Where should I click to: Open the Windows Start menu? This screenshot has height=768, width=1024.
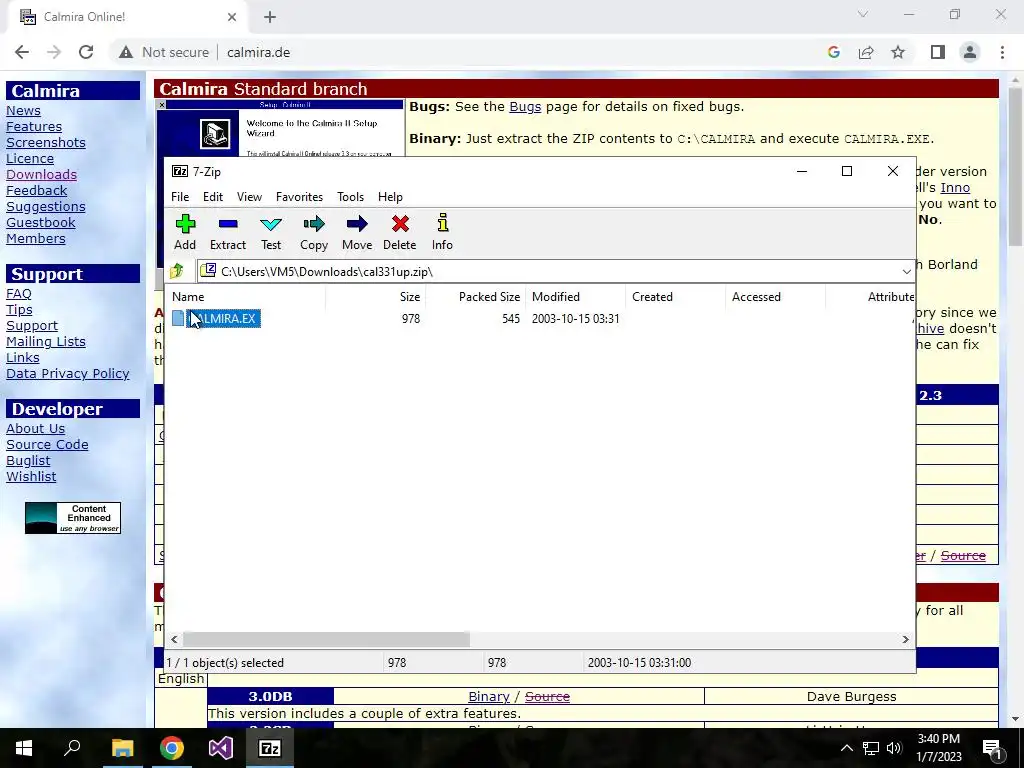pyautogui.click(x=24, y=748)
